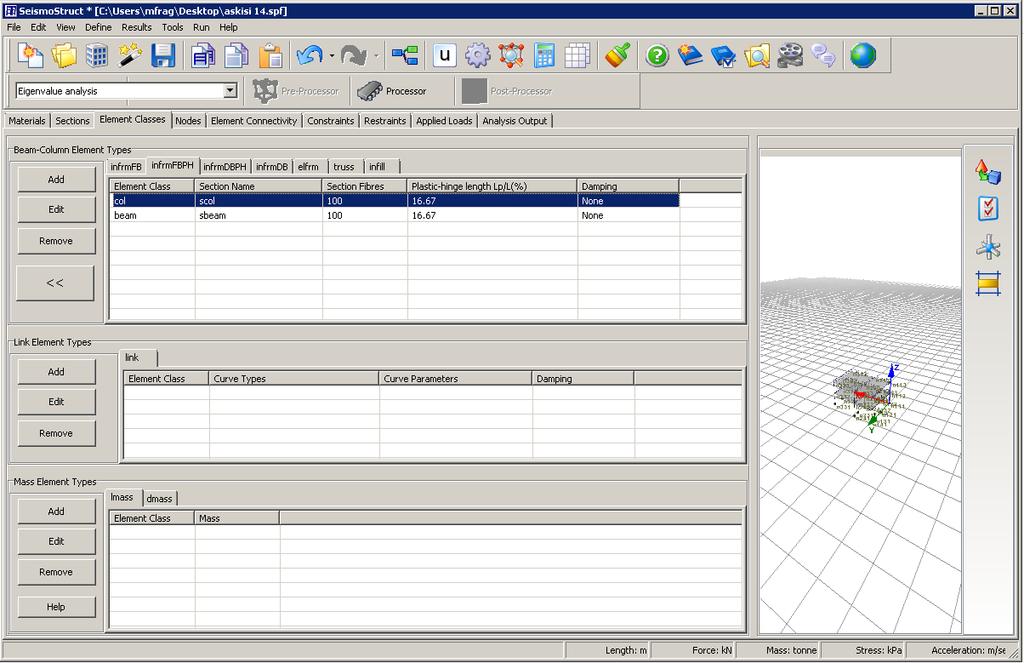Click Add under Link Element Types

tap(56, 372)
